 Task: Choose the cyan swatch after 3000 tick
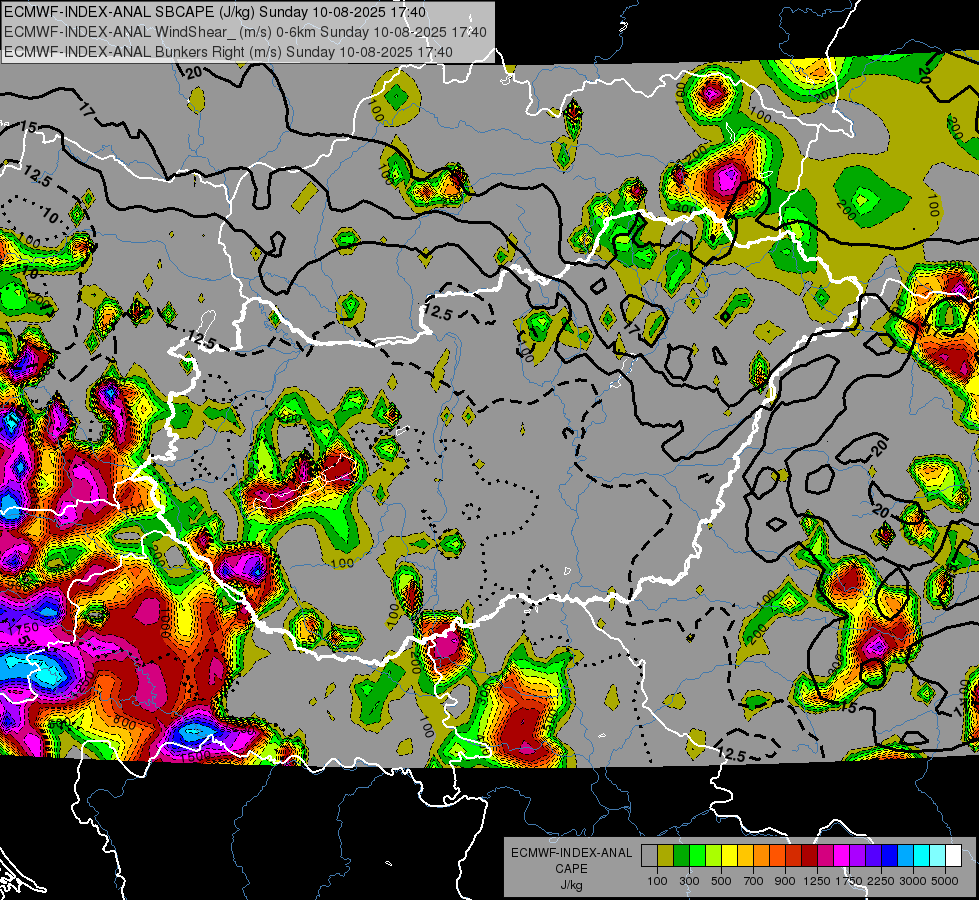pos(922,855)
